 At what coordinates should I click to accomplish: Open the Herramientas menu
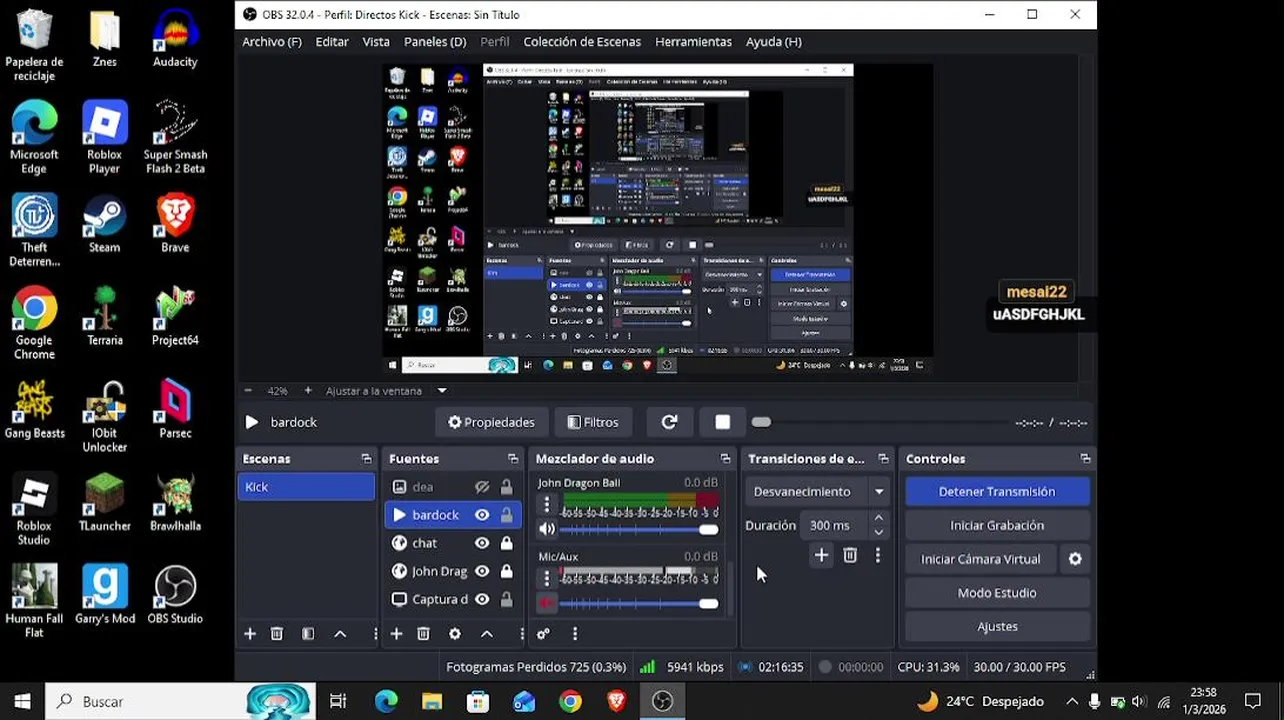[x=694, y=42]
